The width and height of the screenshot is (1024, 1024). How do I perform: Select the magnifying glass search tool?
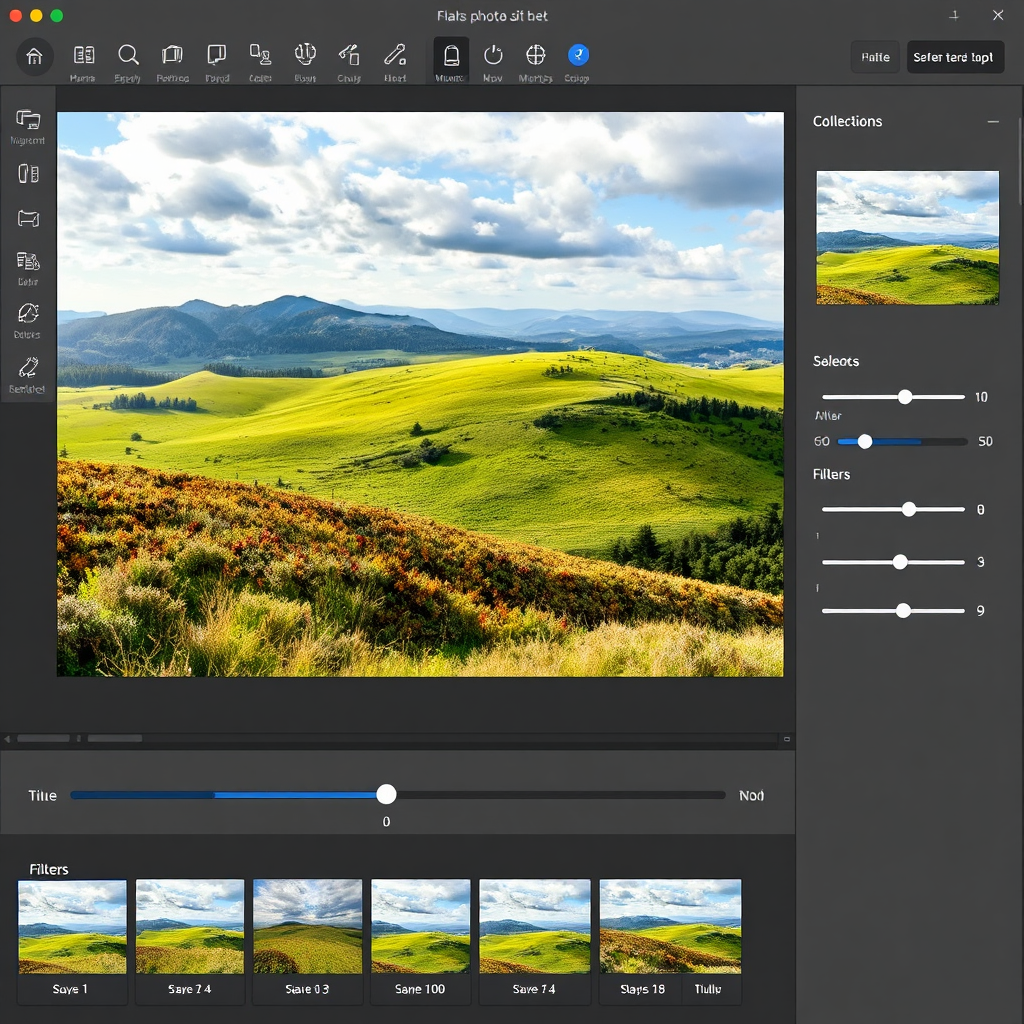(128, 55)
